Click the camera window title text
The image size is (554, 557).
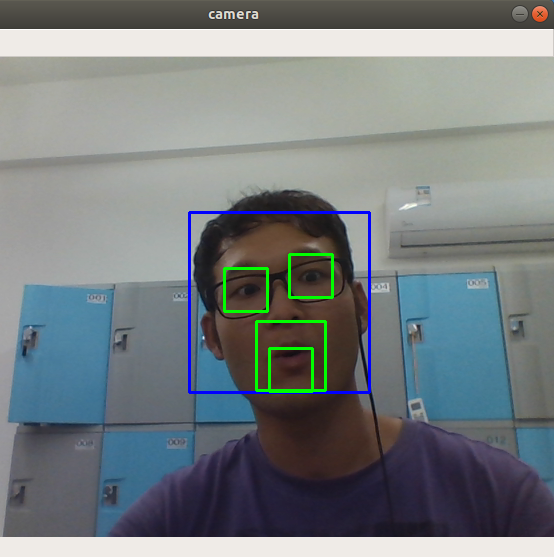coord(233,15)
